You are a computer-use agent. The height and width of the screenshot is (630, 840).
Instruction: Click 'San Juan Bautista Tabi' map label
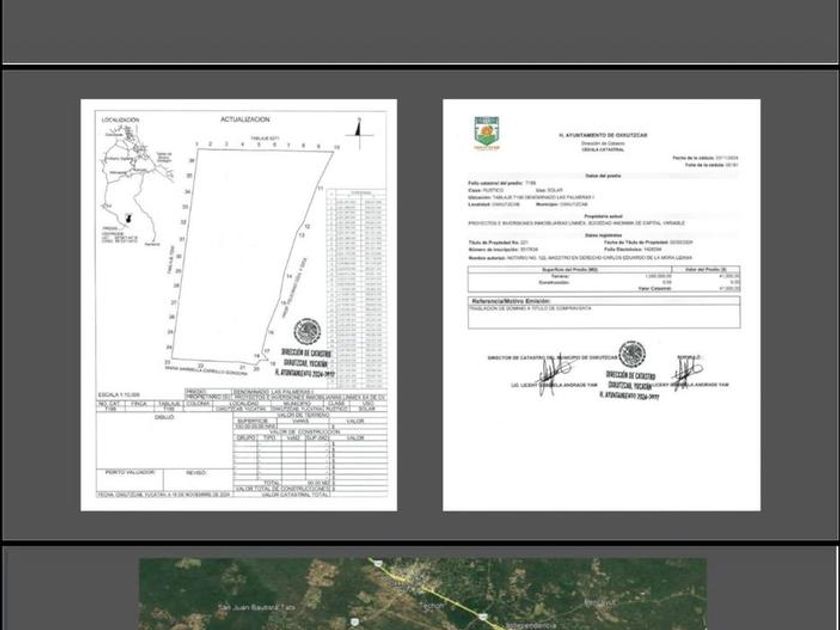click(257, 607)
